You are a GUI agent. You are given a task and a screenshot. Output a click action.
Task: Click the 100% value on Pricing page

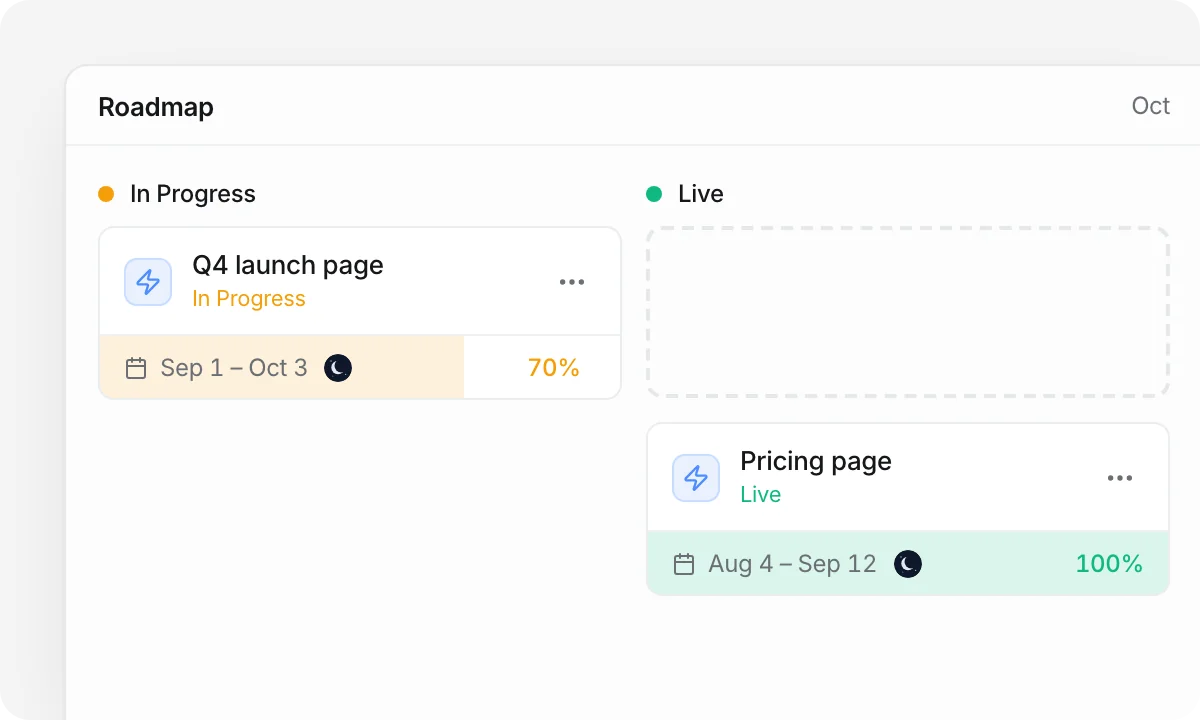1109,564
